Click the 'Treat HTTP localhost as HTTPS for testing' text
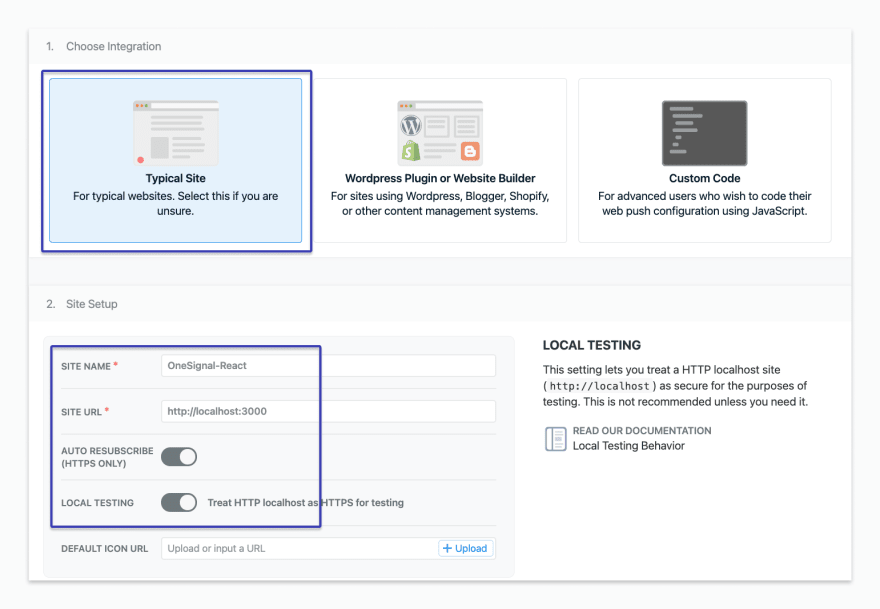 [305, 502]
